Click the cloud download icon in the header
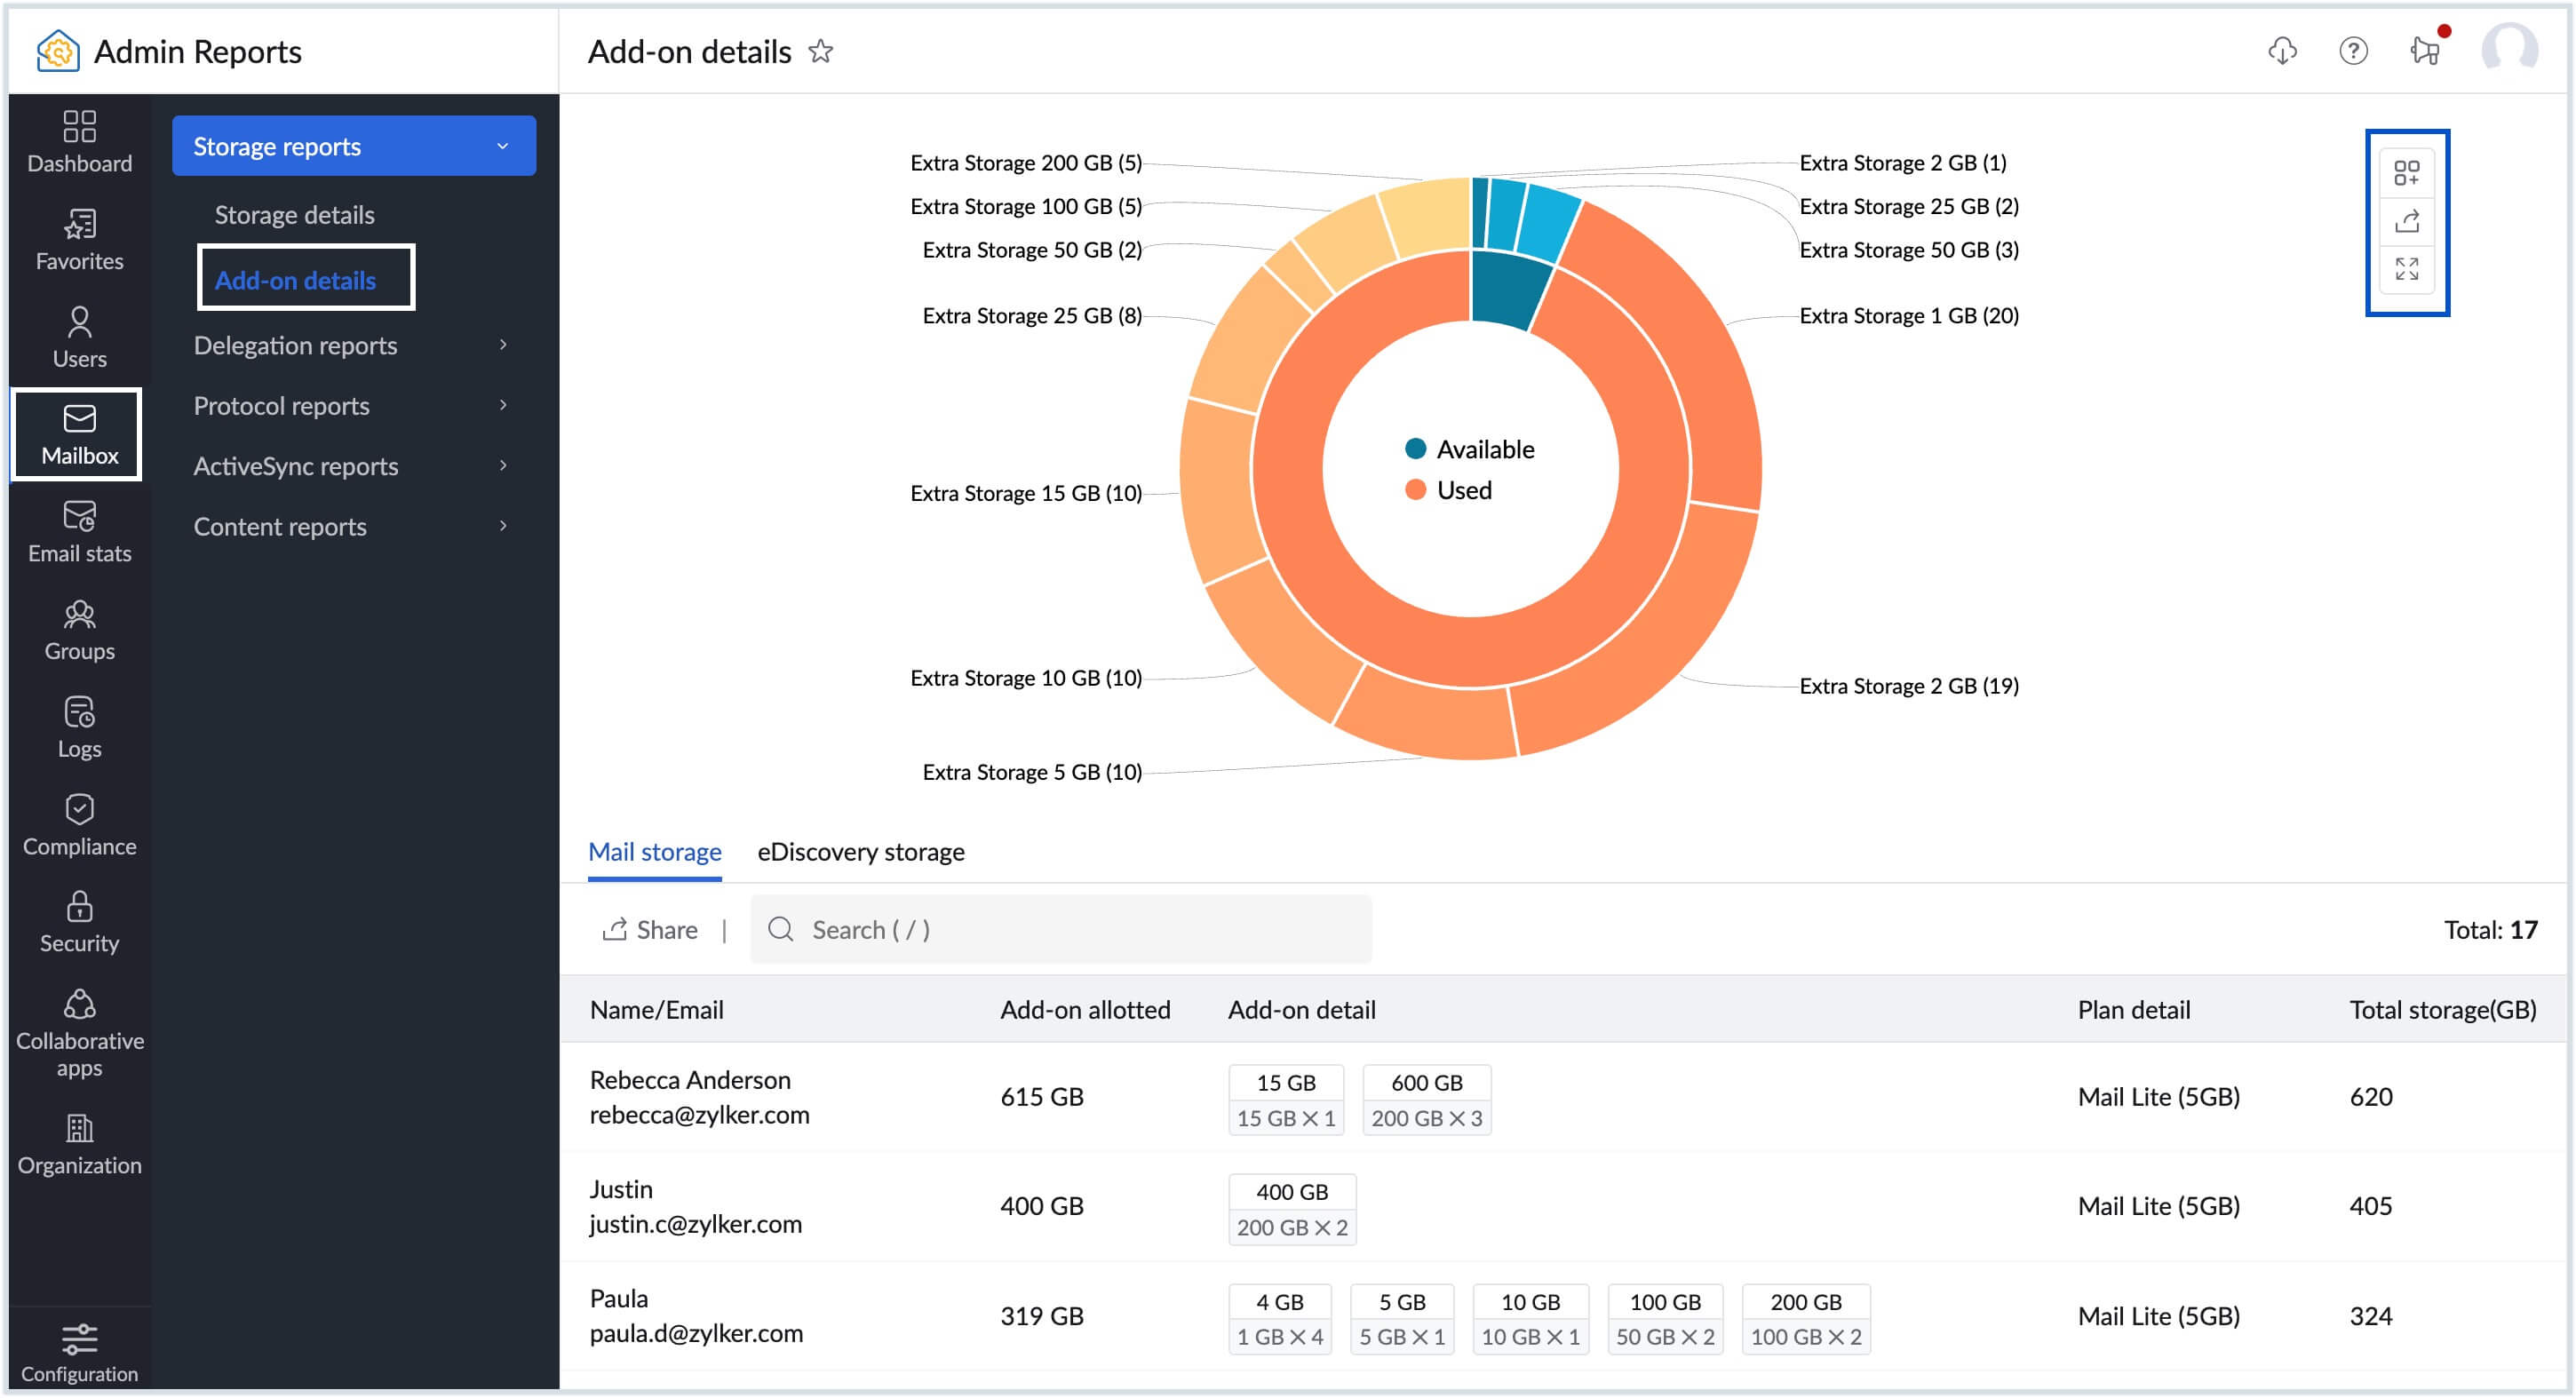This screenshot has width=2576, height=1398. (2281, 51)
